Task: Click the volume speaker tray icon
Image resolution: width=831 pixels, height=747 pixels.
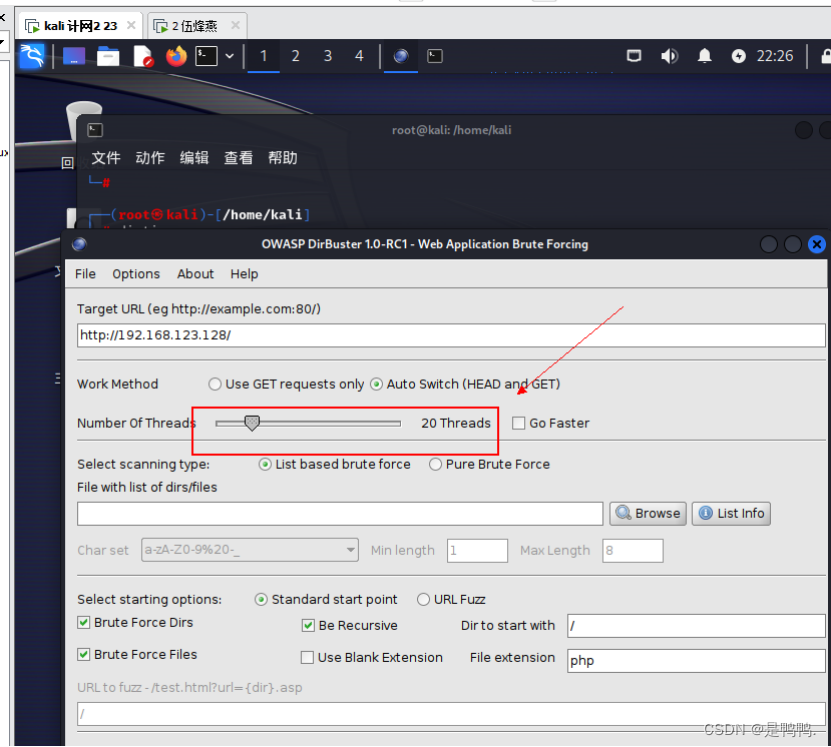Action: (x=669, y=56)
